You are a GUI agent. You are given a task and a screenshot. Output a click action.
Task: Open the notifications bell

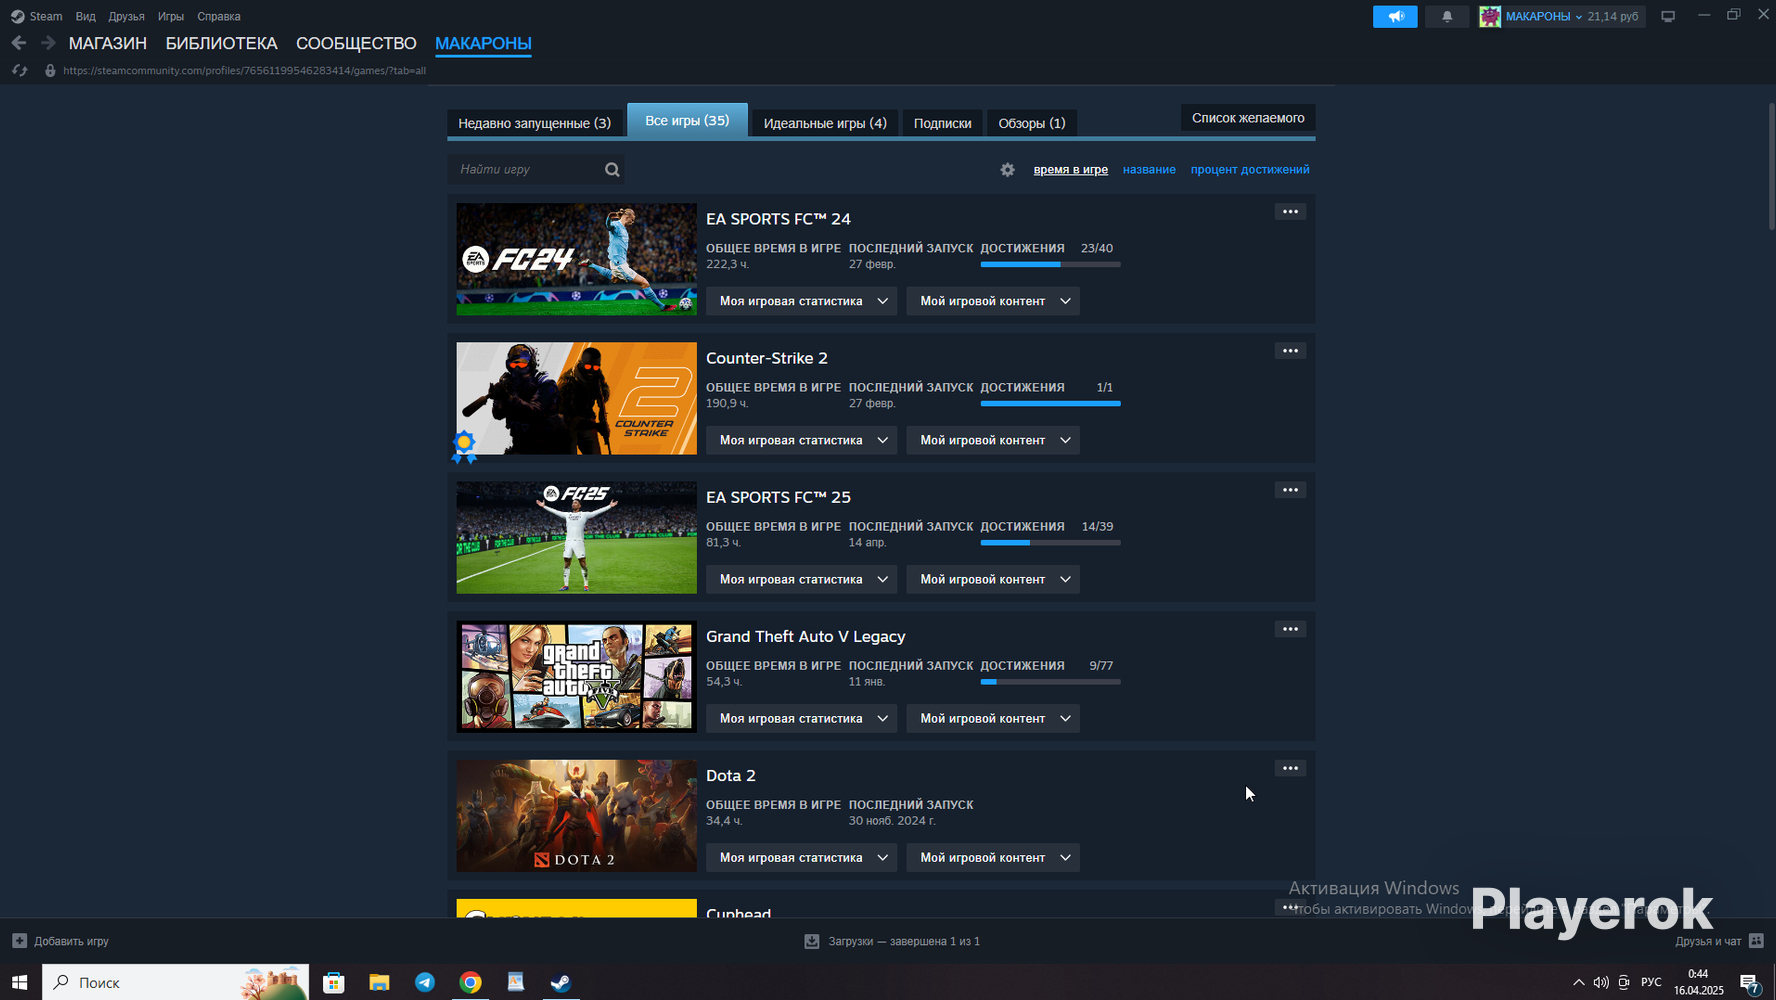[x=1447, y=16]
